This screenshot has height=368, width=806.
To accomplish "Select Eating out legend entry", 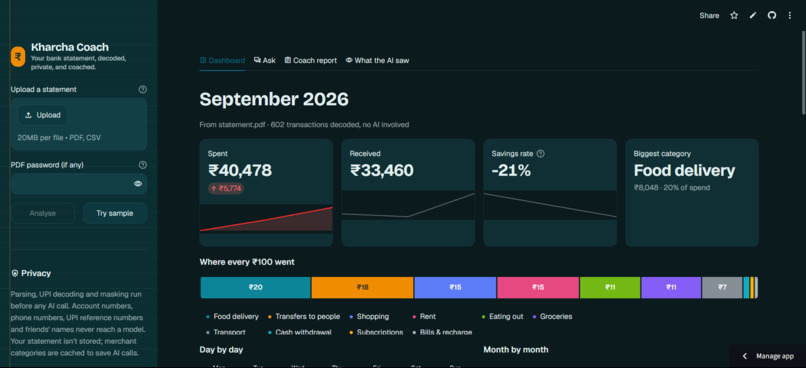I will [x=502, y=317].
